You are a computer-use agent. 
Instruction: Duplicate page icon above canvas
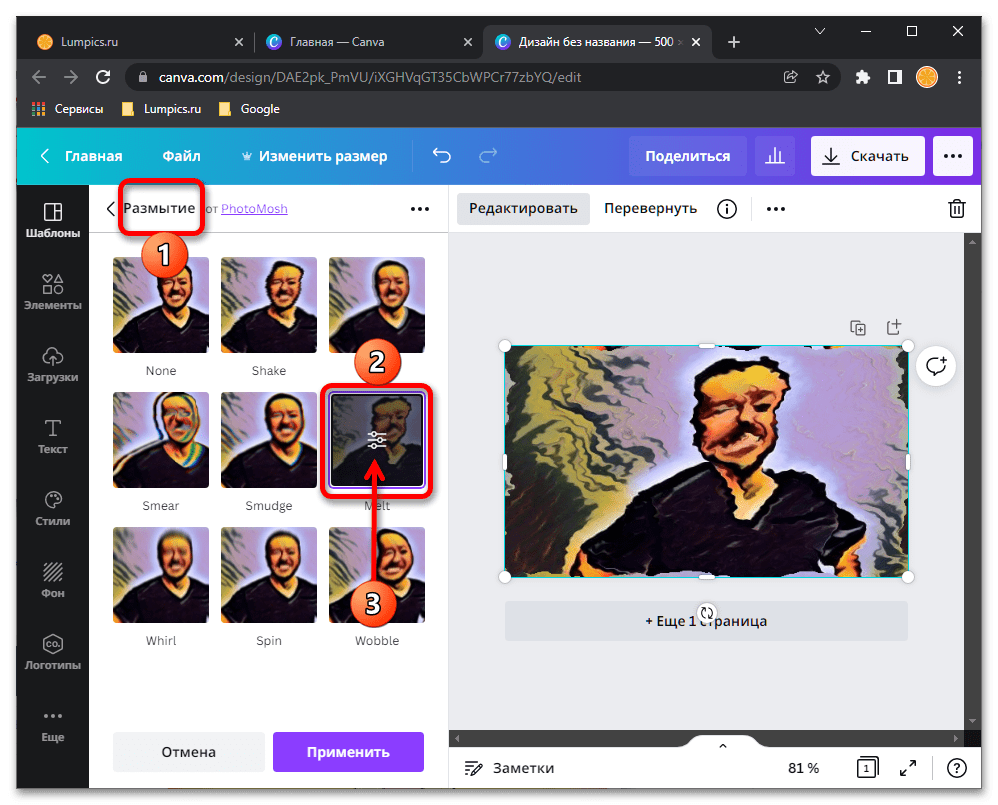857,327
